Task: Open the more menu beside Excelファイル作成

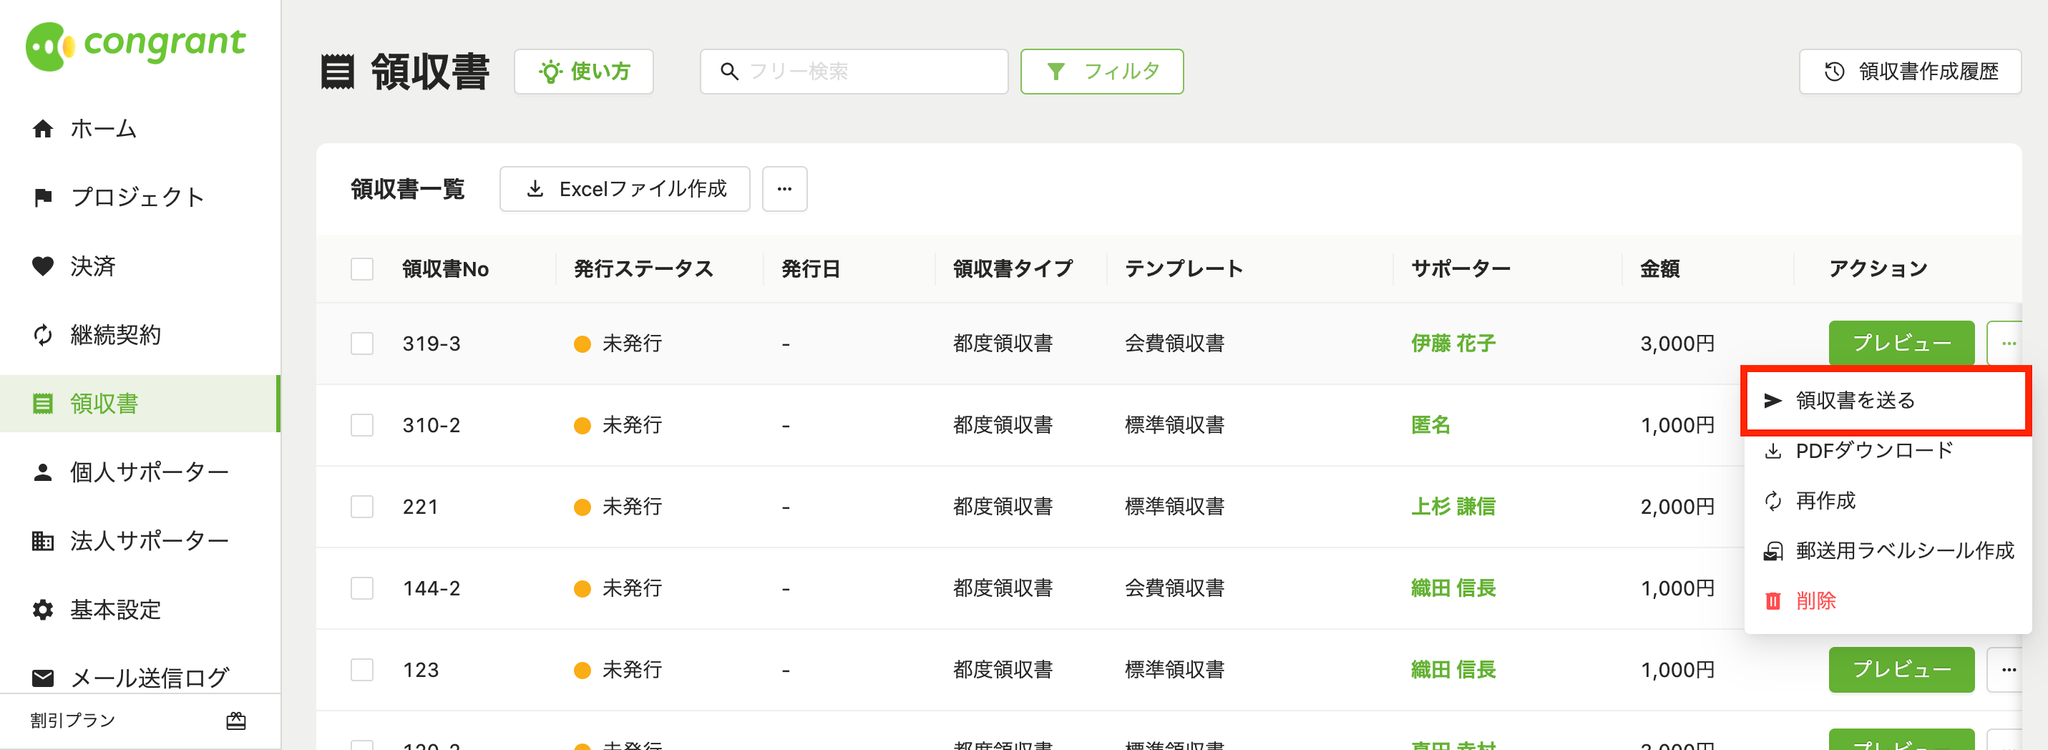Action: 785,189
